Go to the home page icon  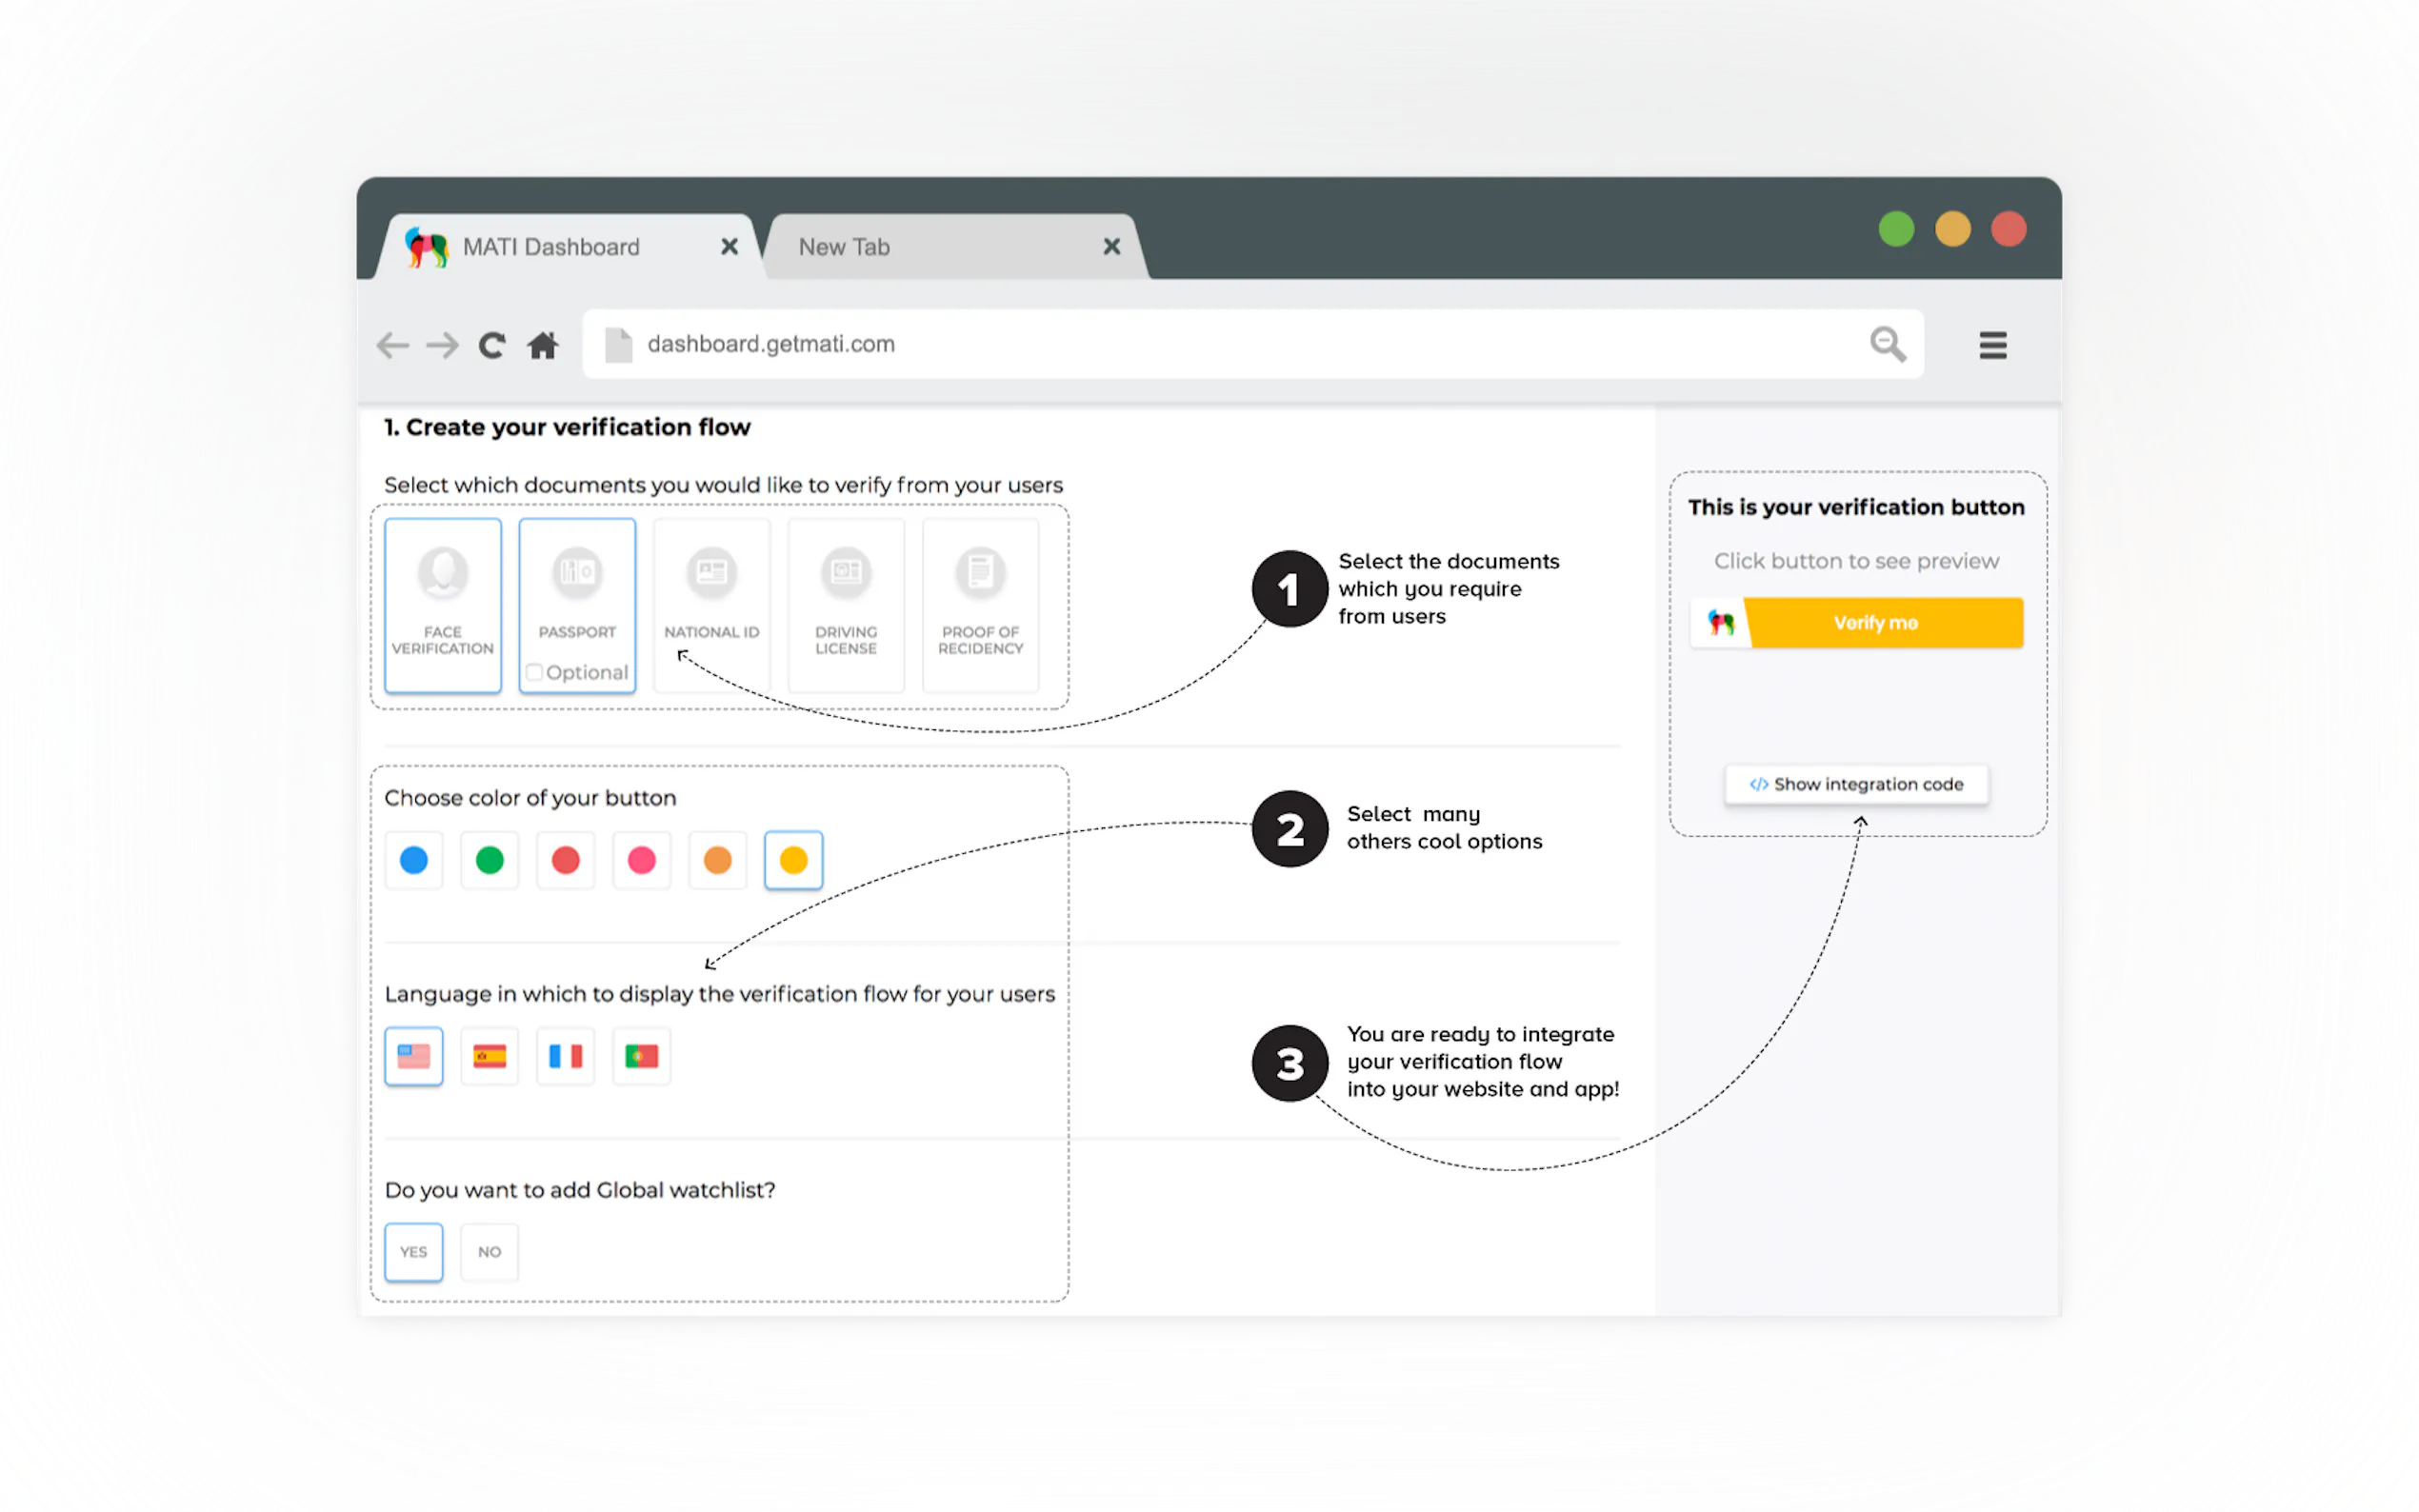(543, 346)
